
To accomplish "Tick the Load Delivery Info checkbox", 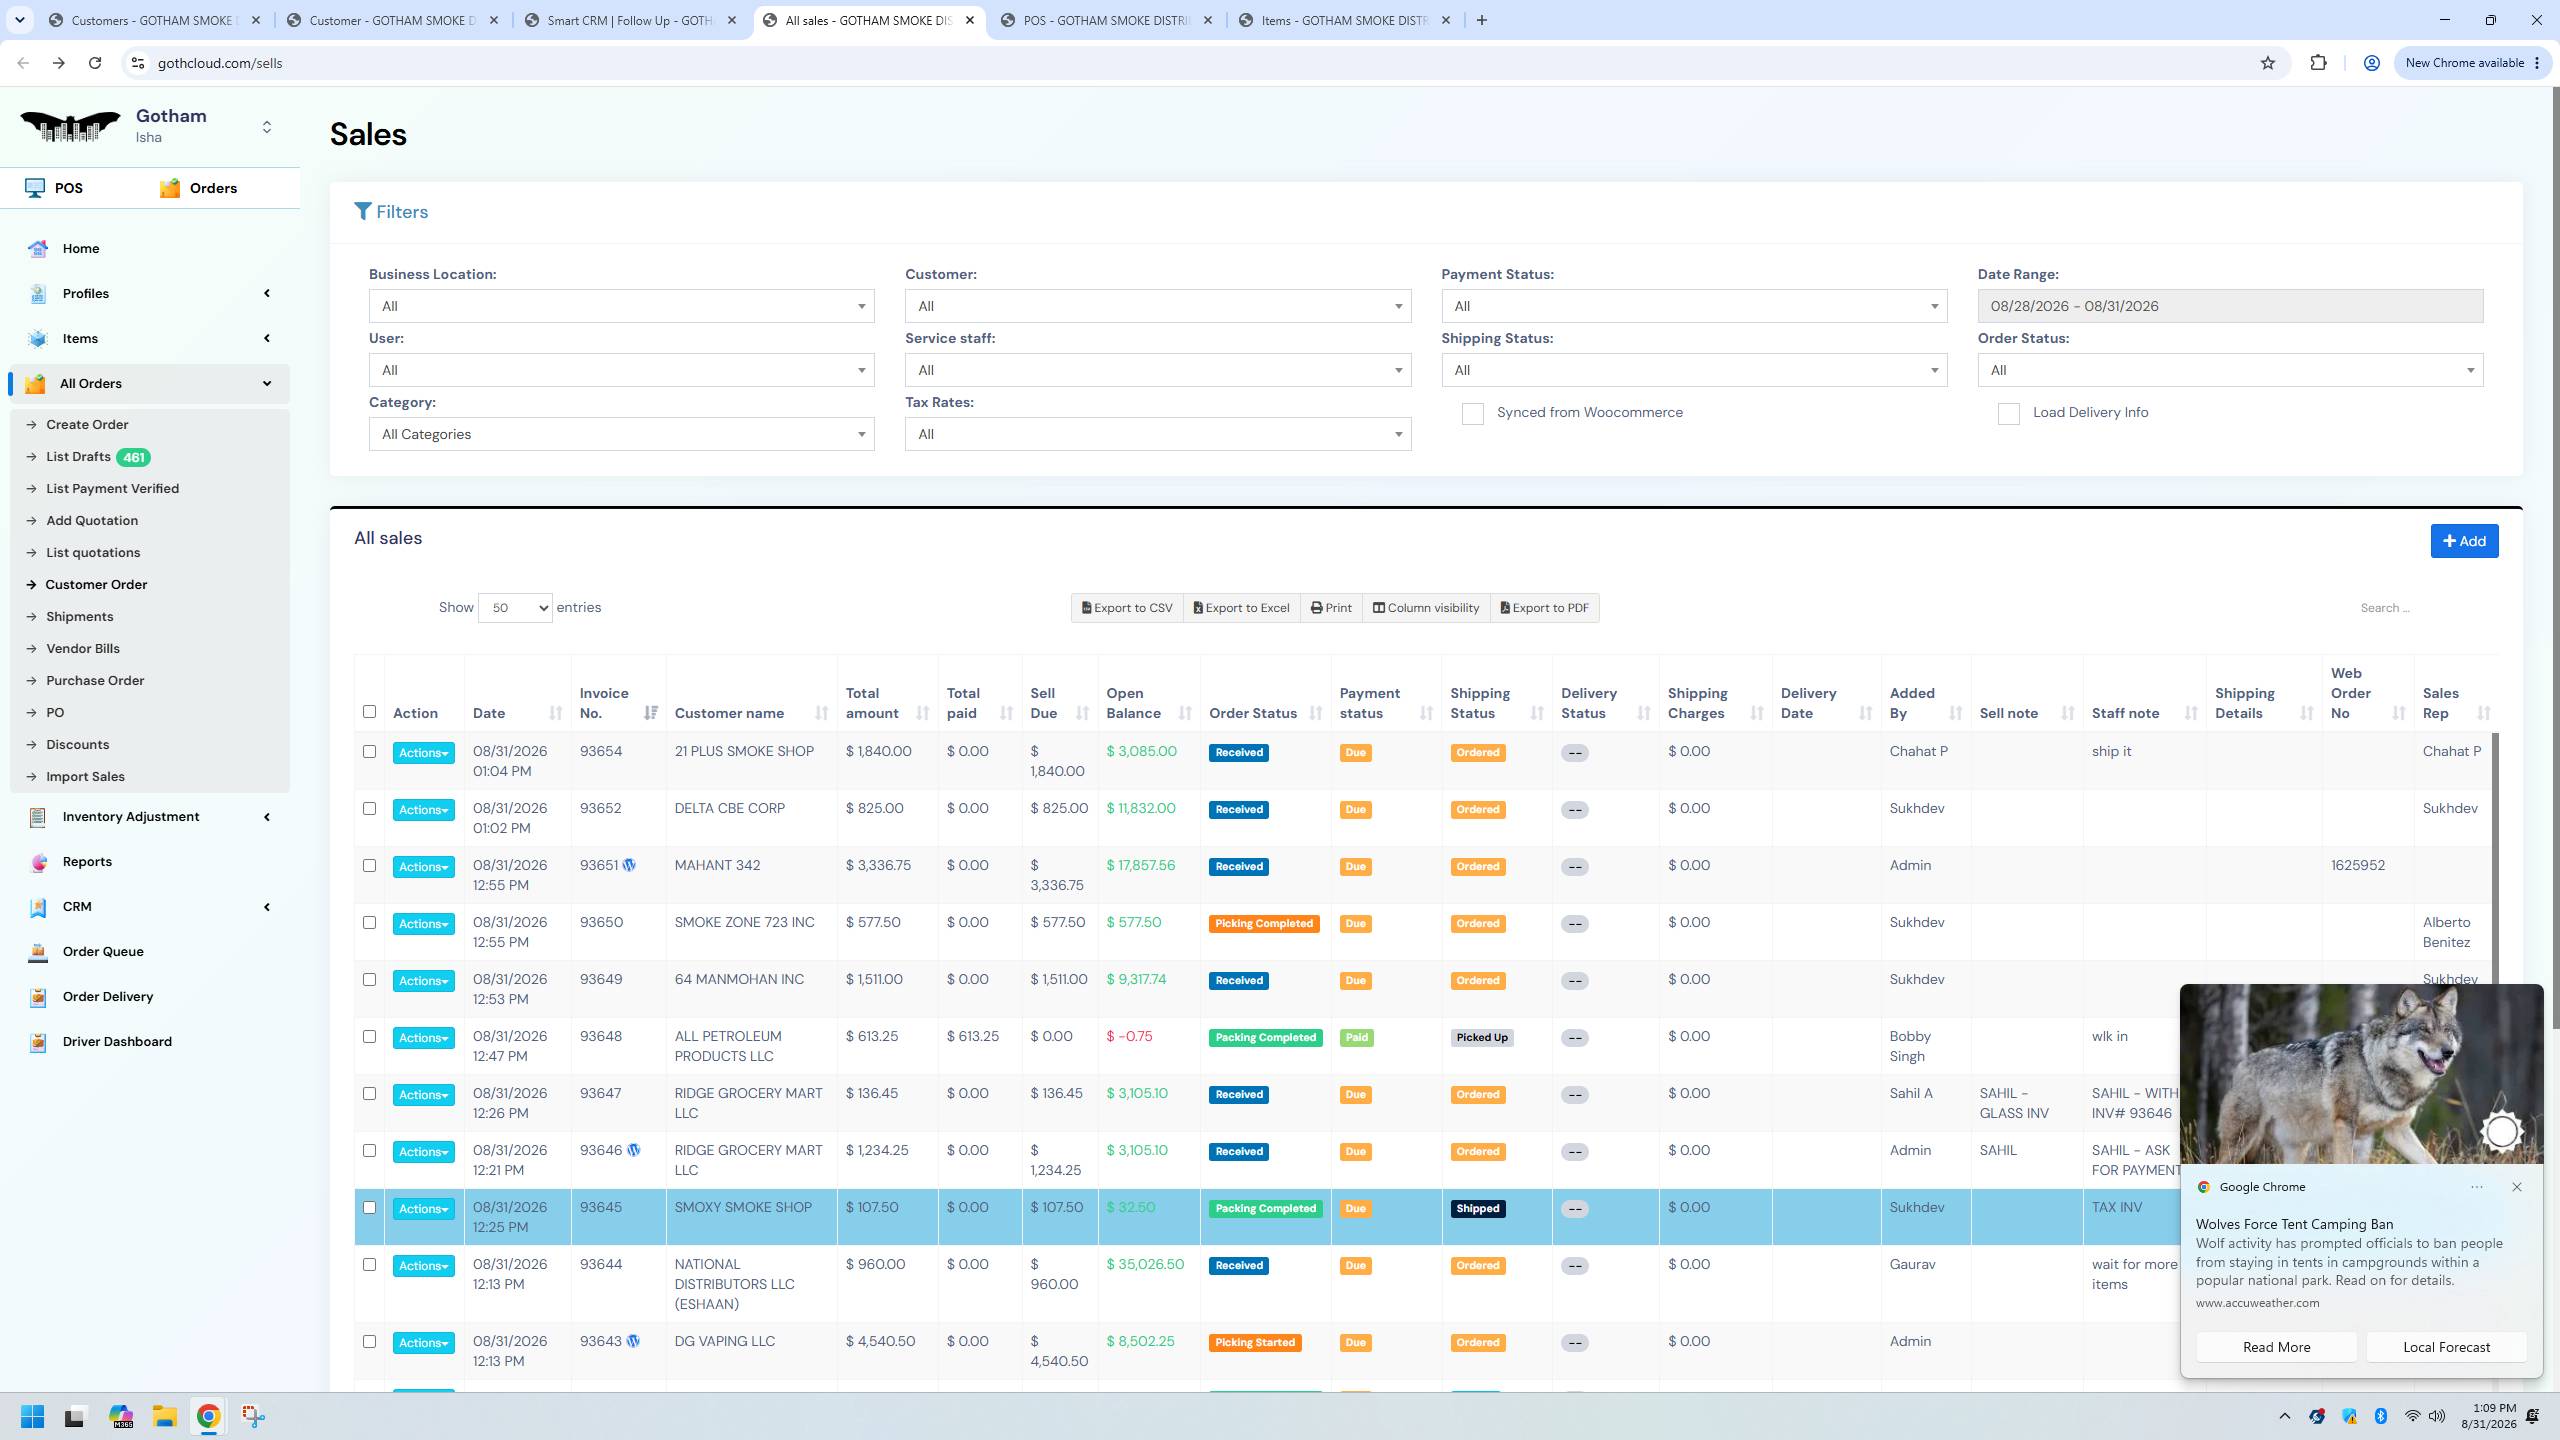I will coord(2008,414).
